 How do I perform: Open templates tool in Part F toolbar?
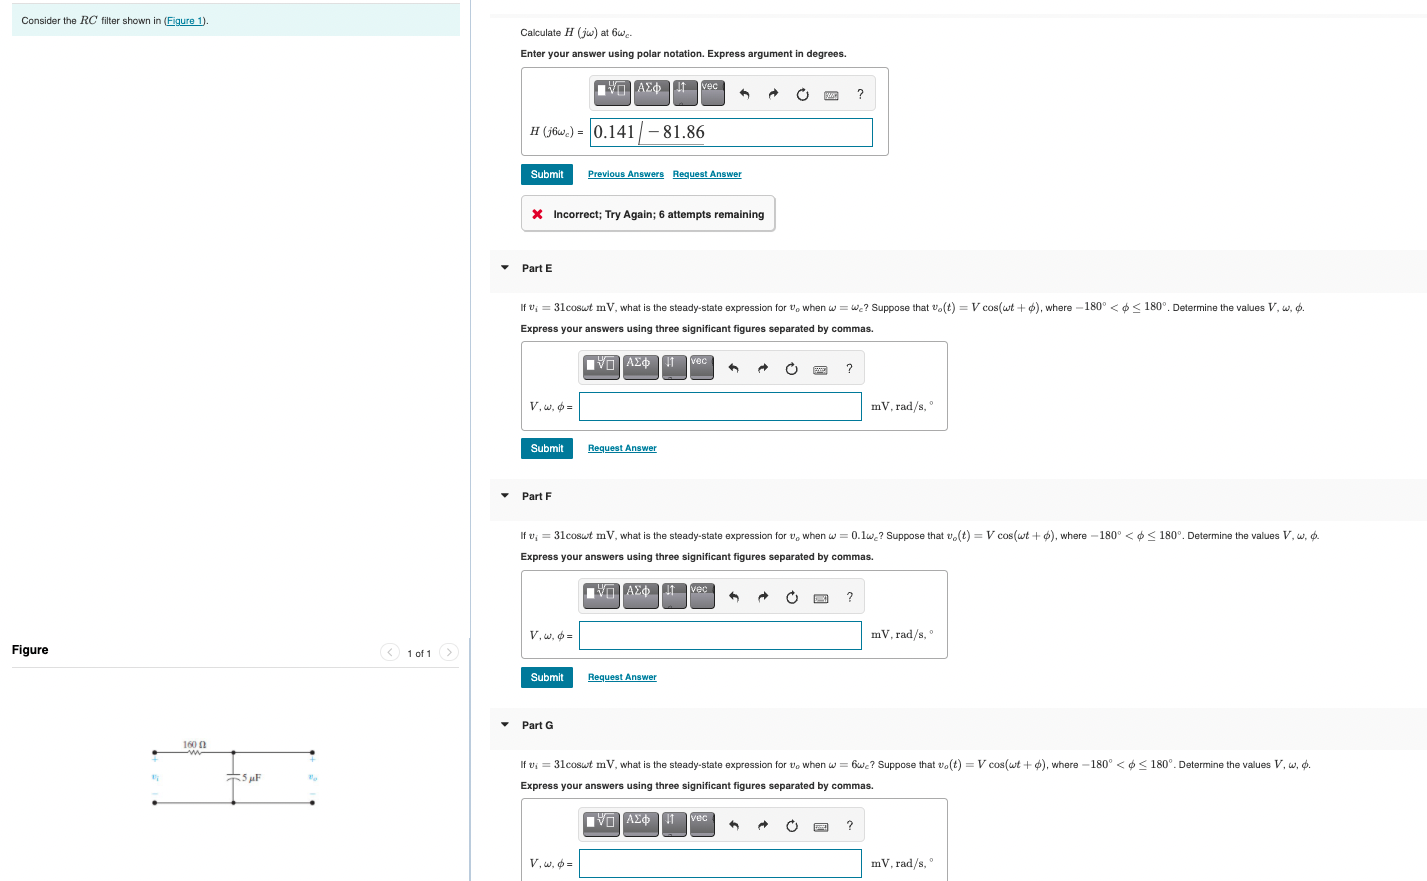(x=601, y=595)
